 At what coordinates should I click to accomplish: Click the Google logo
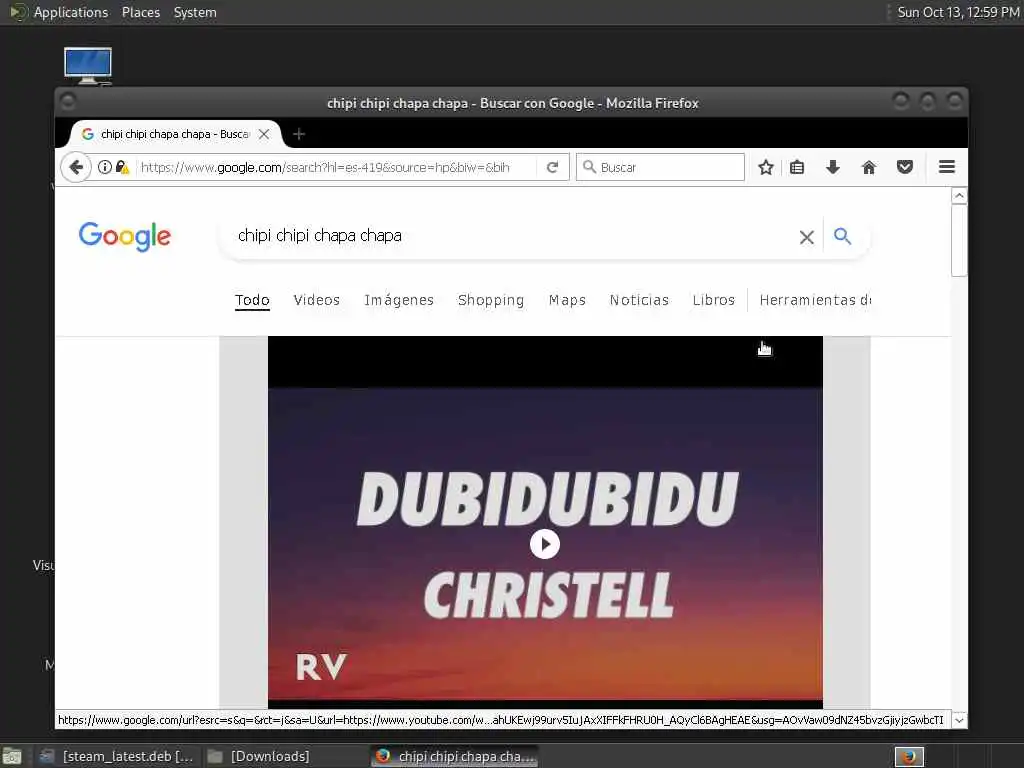pos(125,236)
